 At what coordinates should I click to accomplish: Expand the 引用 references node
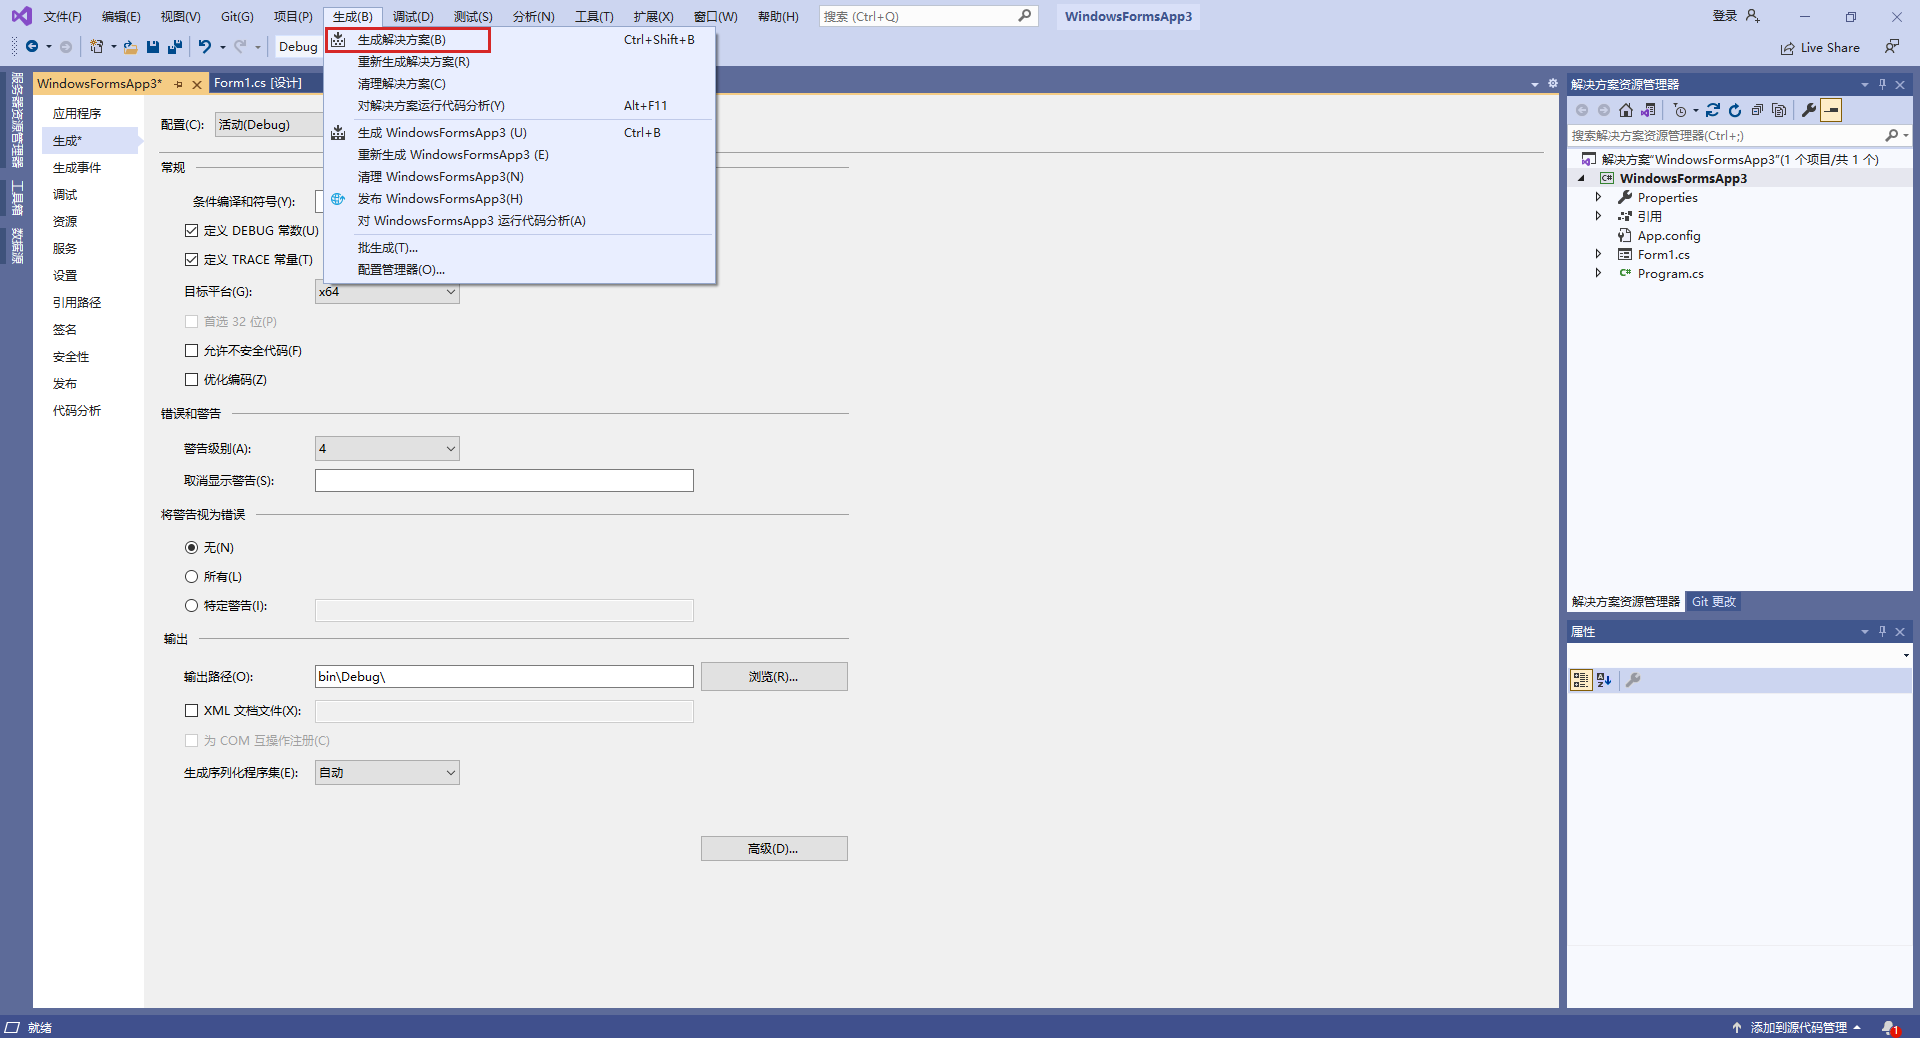tap(1598, 217)
